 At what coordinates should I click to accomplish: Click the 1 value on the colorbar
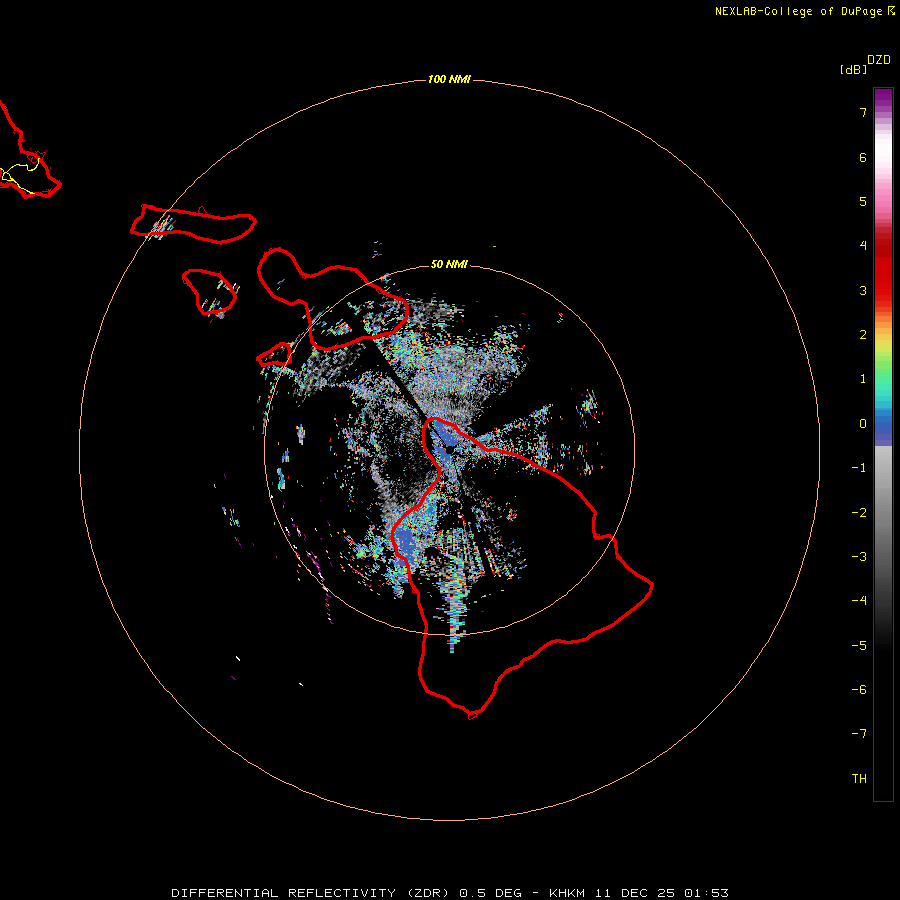pos(863,379)
